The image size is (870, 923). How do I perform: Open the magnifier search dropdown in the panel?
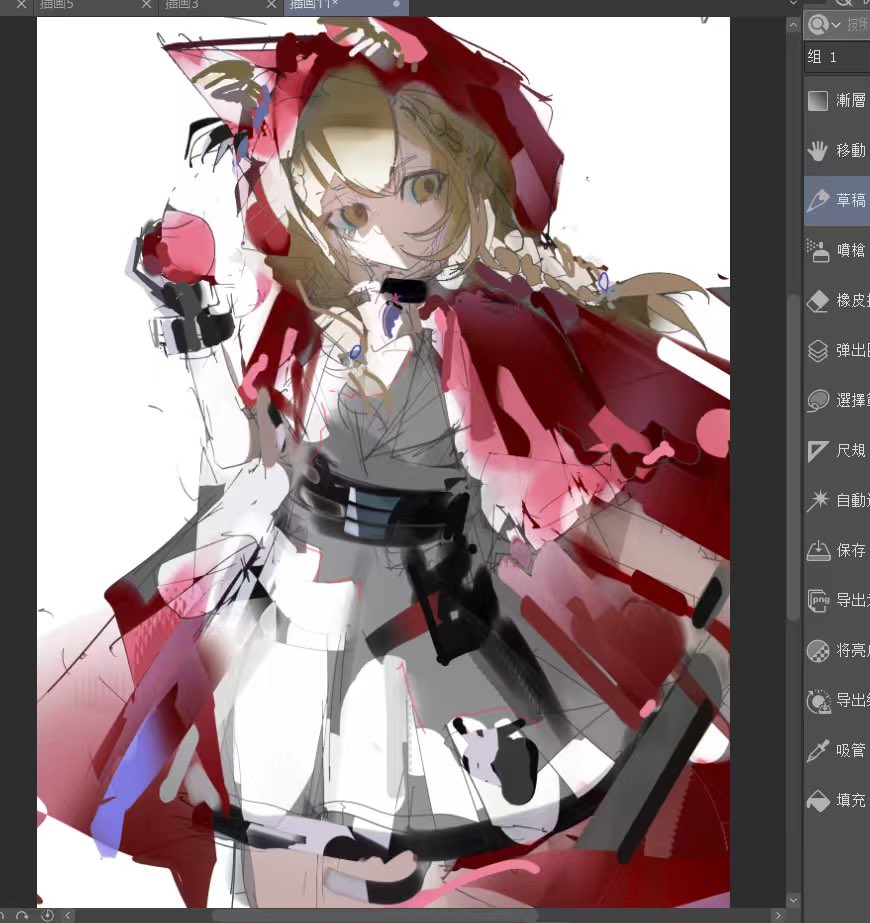click(823, 24)
